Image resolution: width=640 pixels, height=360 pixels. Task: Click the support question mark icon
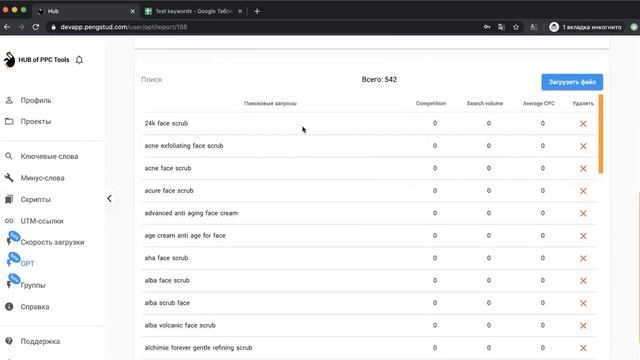[9, 341]
